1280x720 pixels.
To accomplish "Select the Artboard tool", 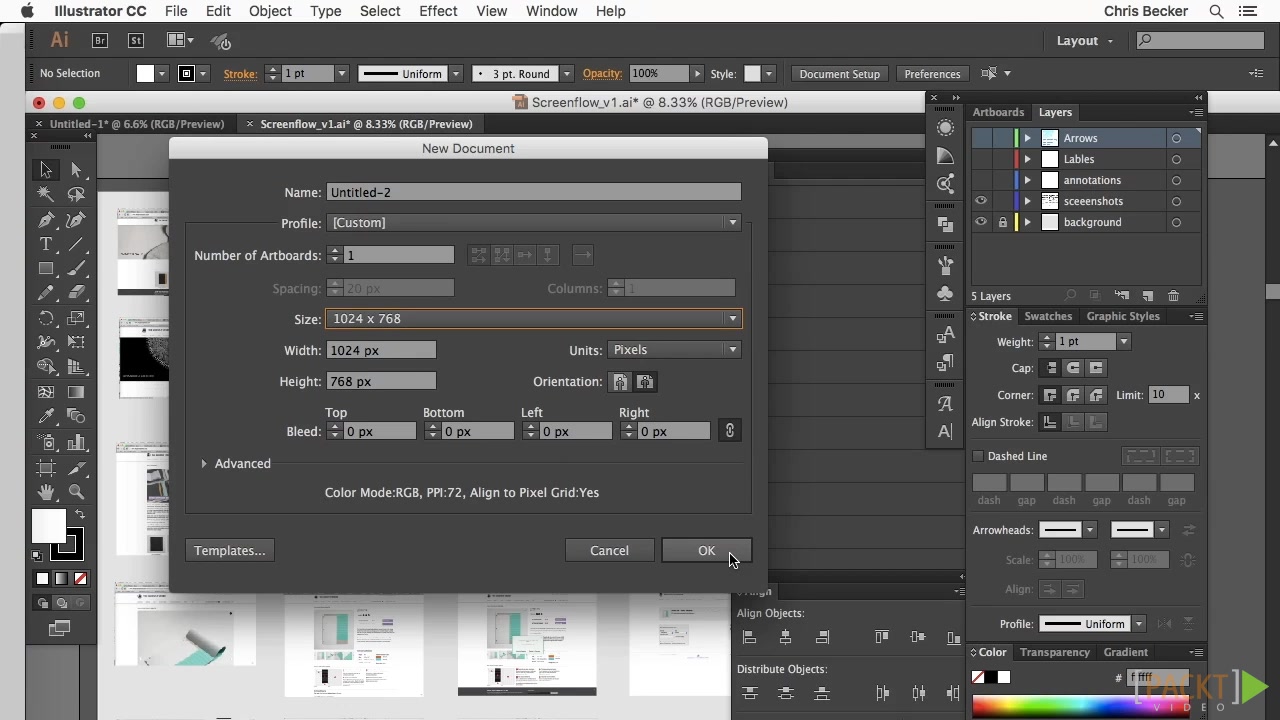I will tap(46, 467).
